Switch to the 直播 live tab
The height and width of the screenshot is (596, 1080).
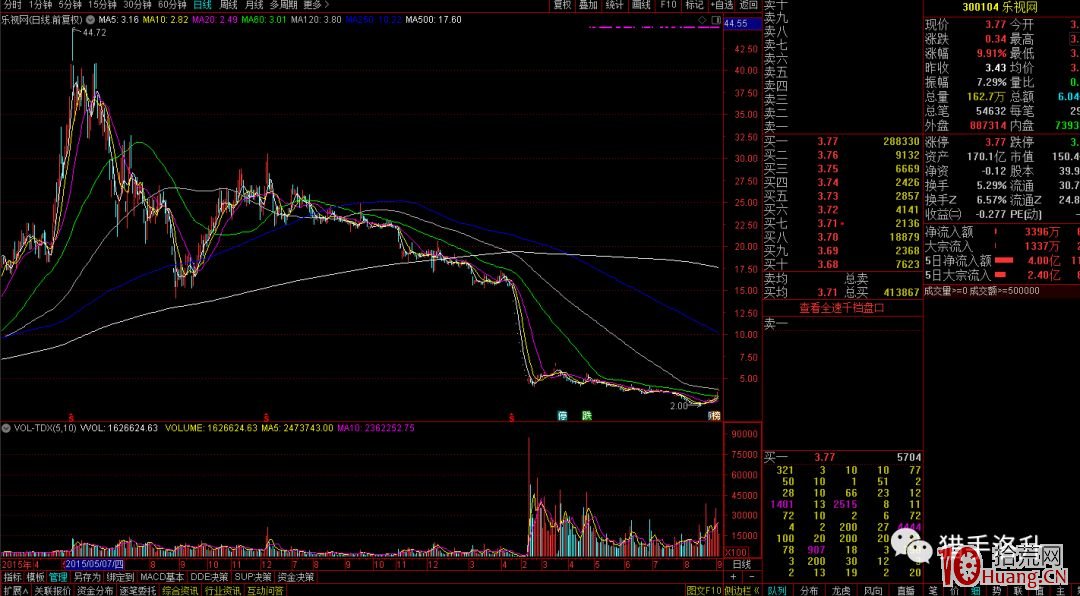(906, 590)
